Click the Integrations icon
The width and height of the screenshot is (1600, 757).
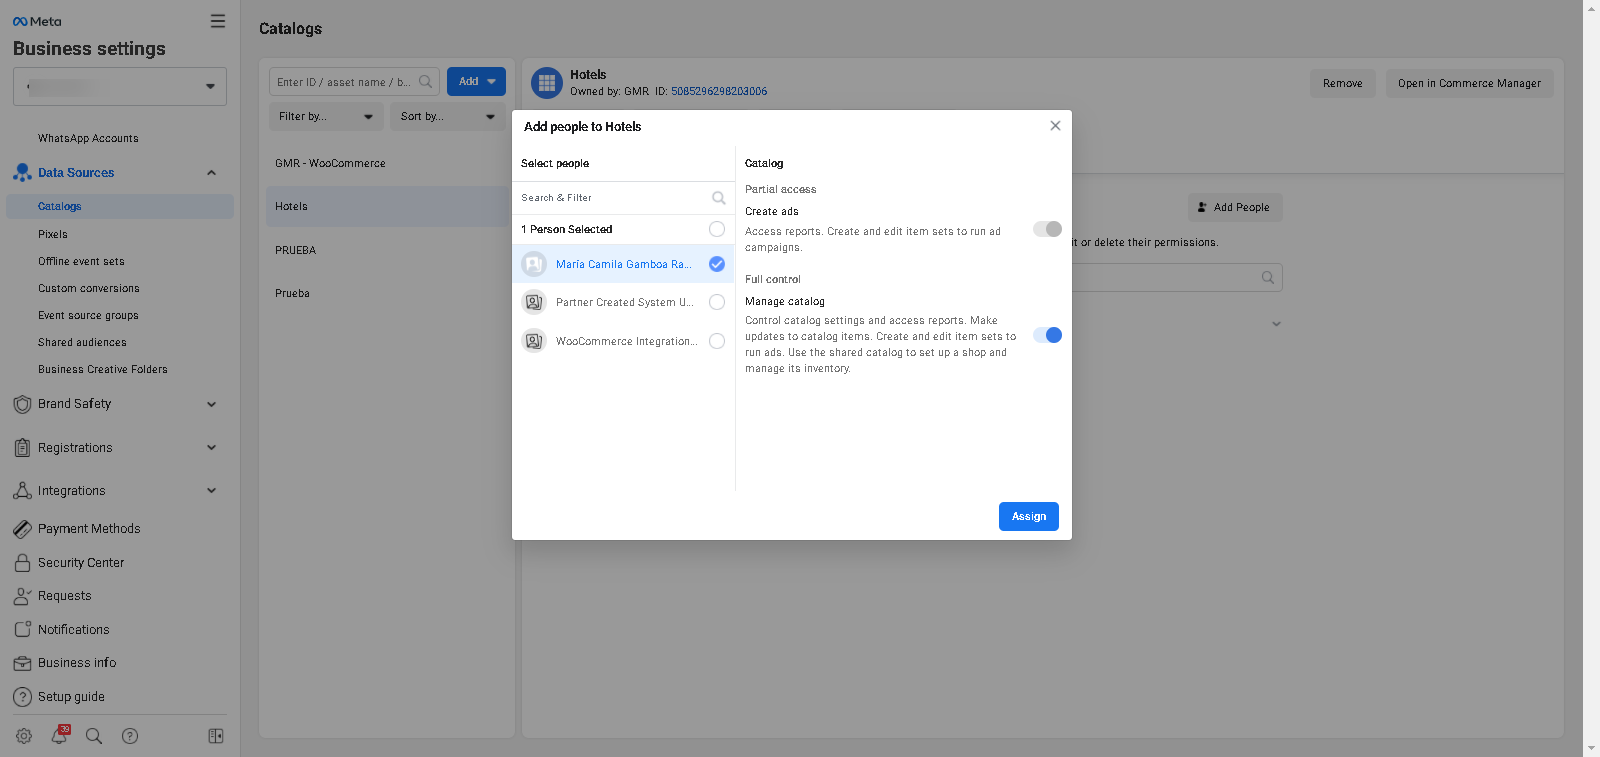click(22, 491)
